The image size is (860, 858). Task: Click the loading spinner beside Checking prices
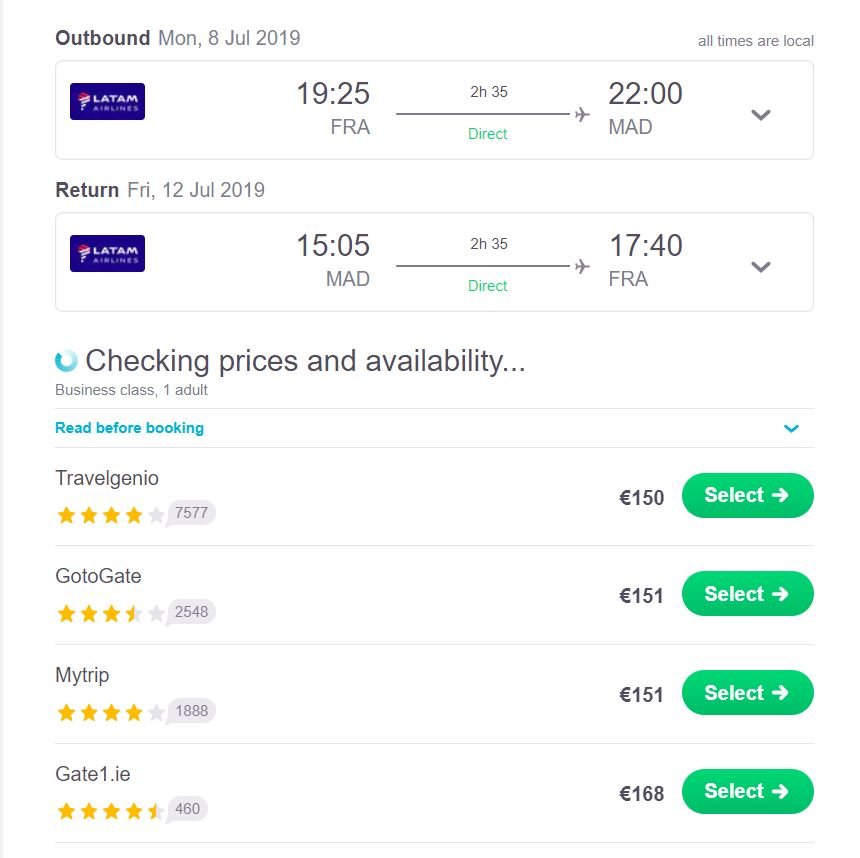[66, 361]
